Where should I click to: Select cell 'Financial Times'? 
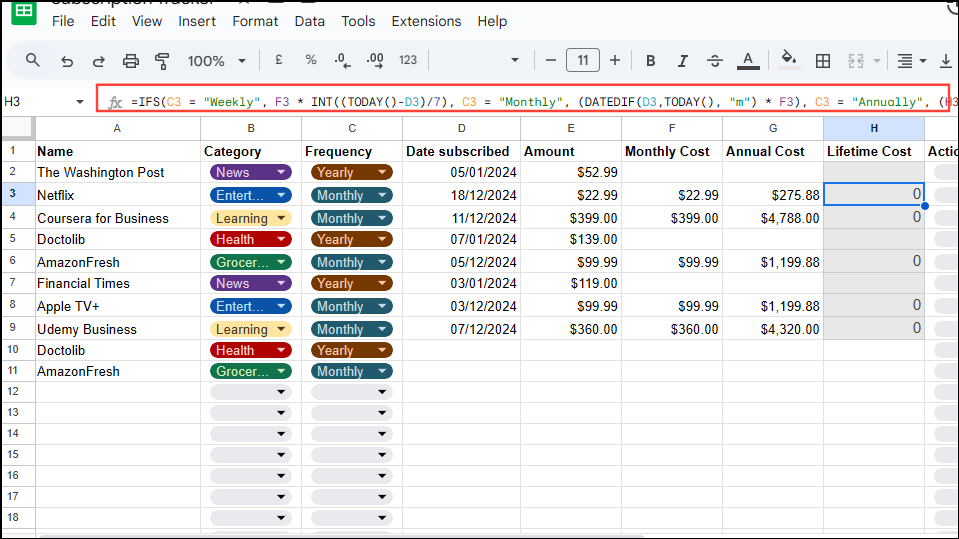[x=117, y=283]
